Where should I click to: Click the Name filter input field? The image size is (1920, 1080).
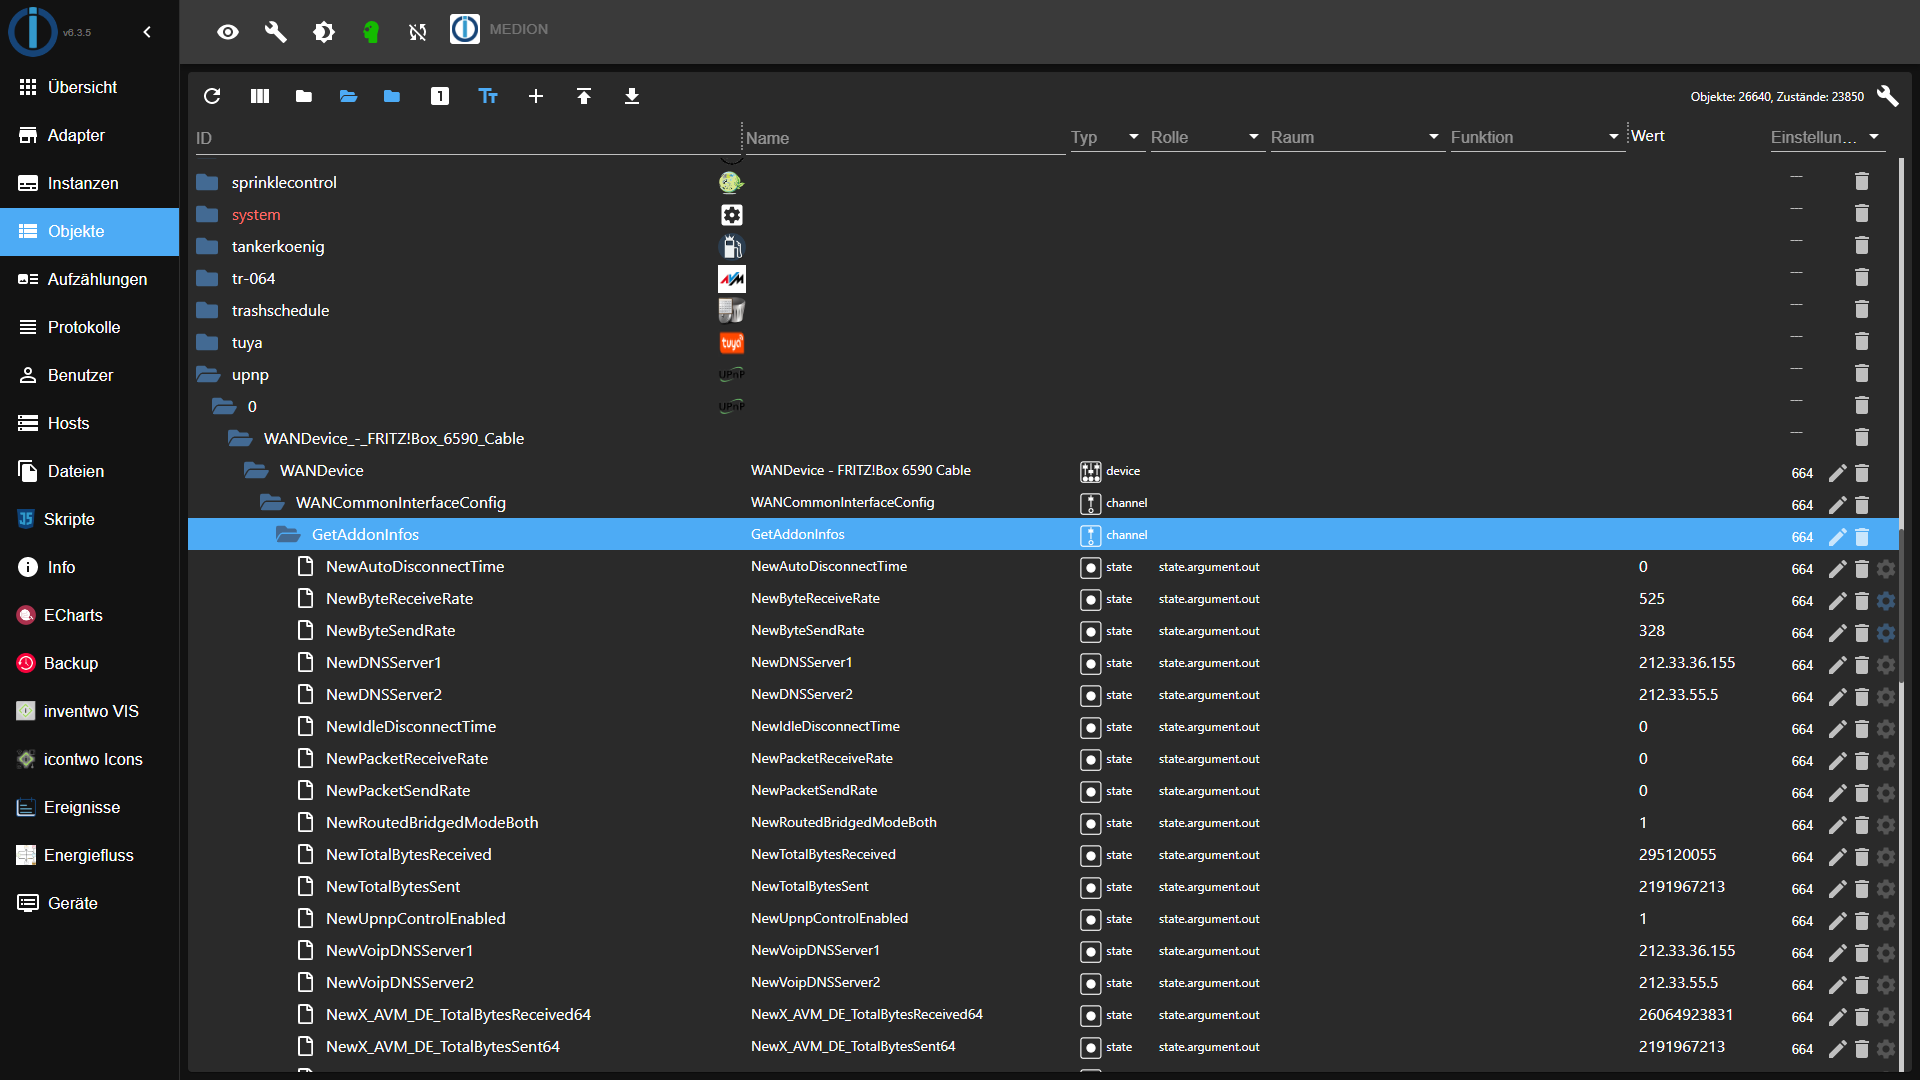click(905, 138)
